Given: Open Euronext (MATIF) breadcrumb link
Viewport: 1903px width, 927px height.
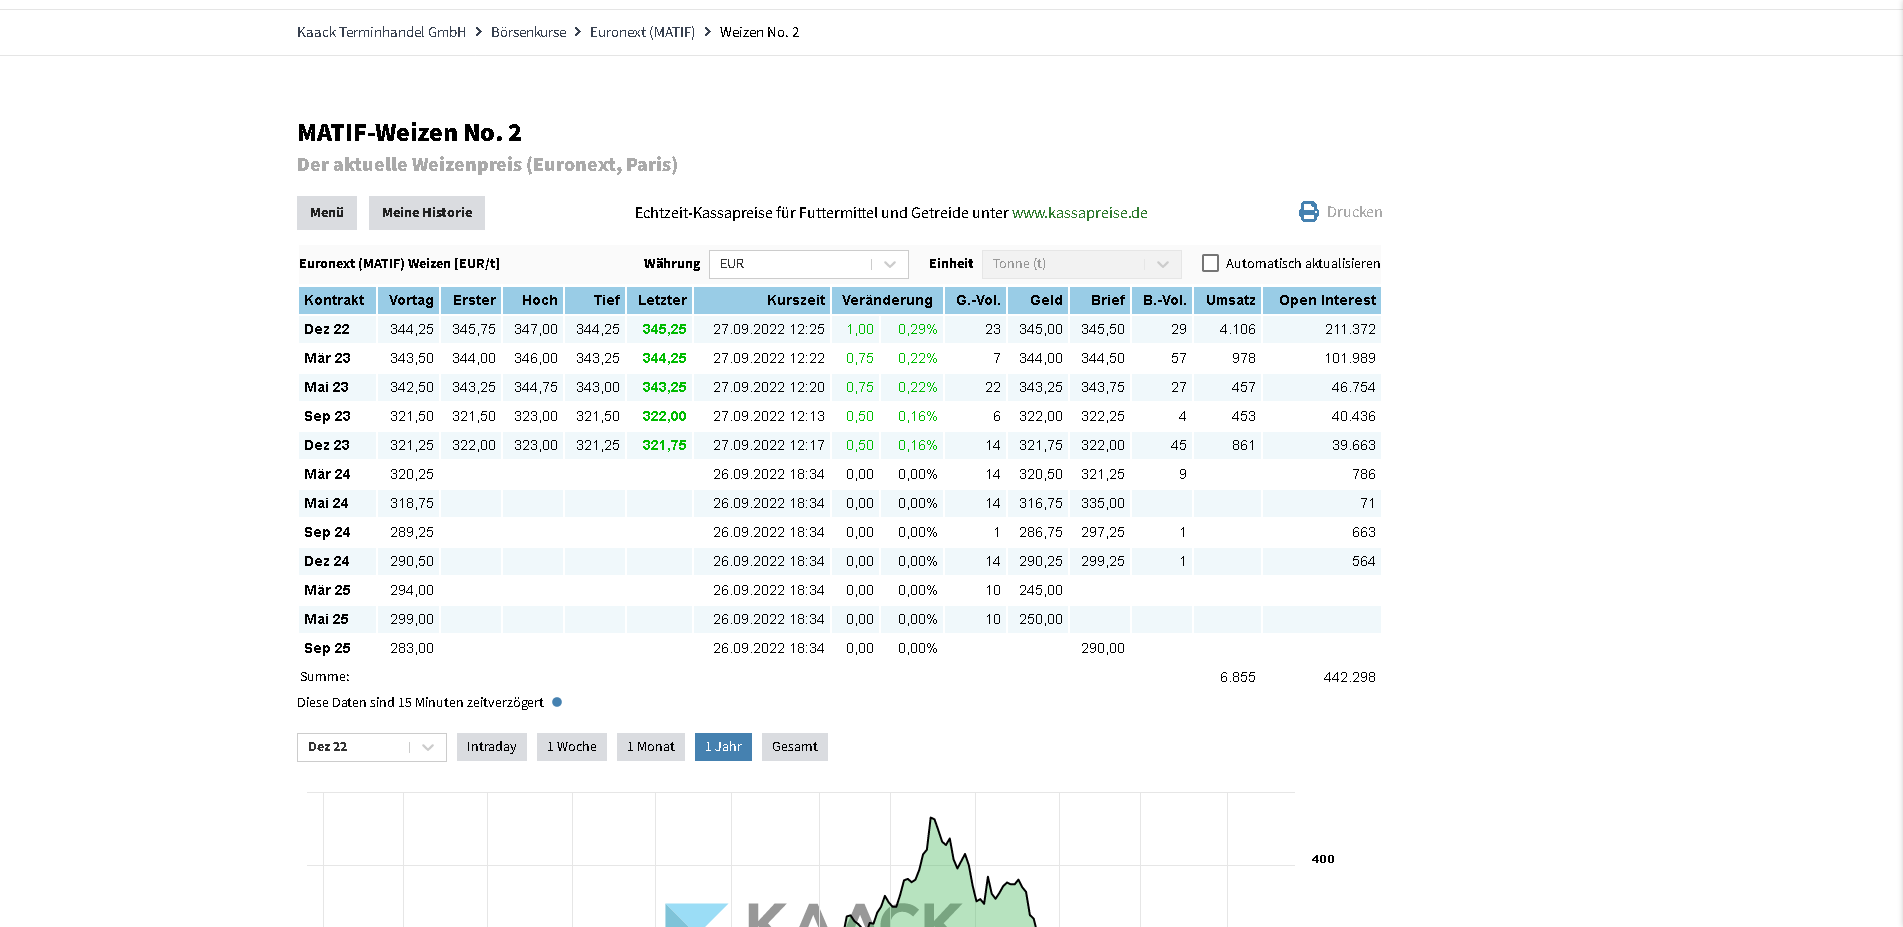Looking at the screenshot, I should pos(642,32).
